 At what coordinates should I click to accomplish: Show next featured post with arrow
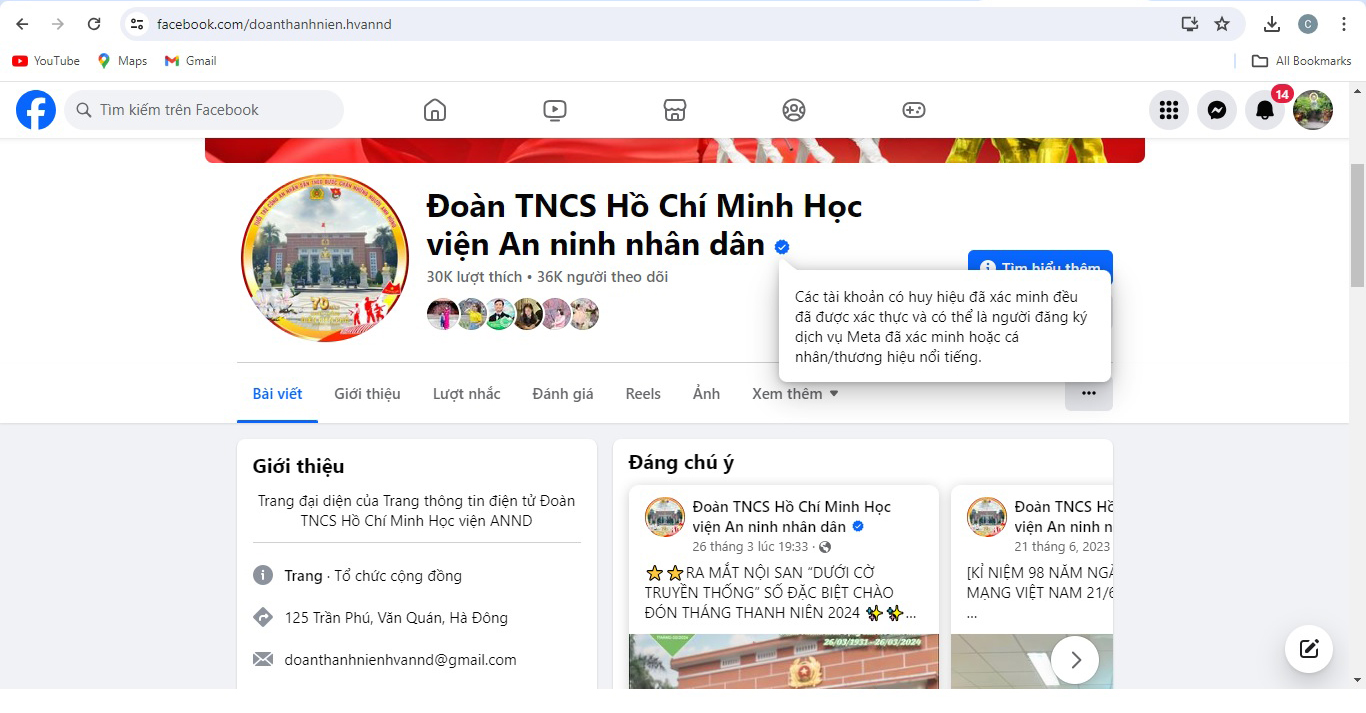point(1075,660)
